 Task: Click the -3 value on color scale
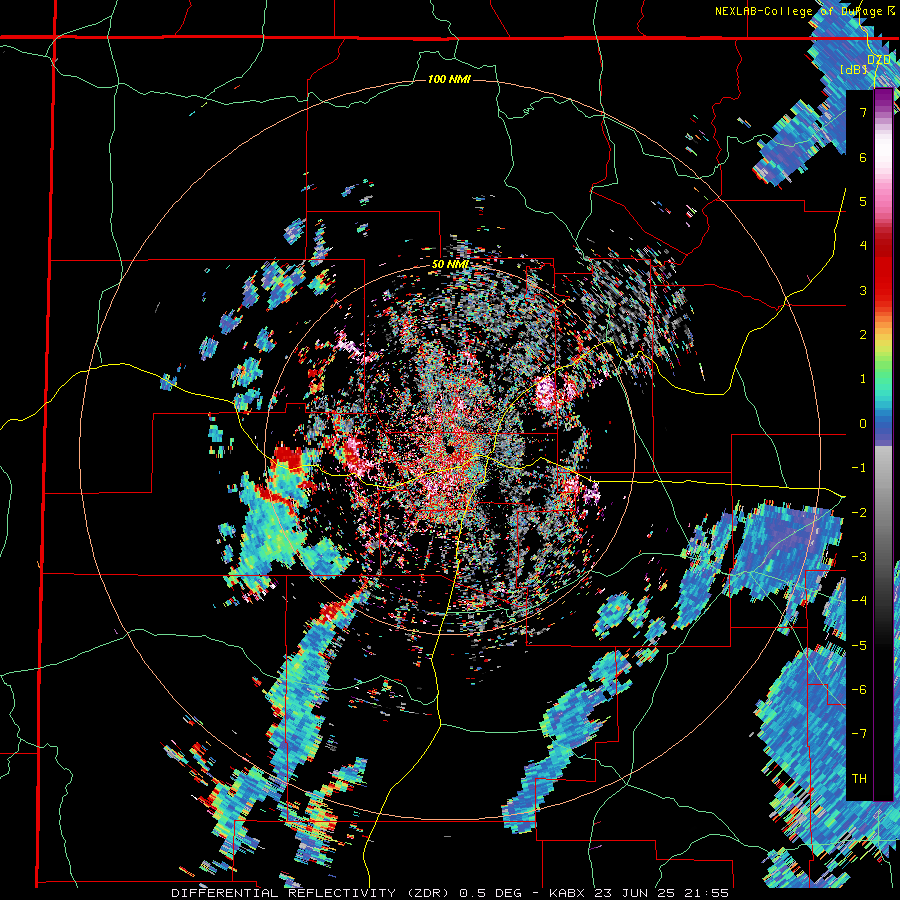tap(859, 557)
